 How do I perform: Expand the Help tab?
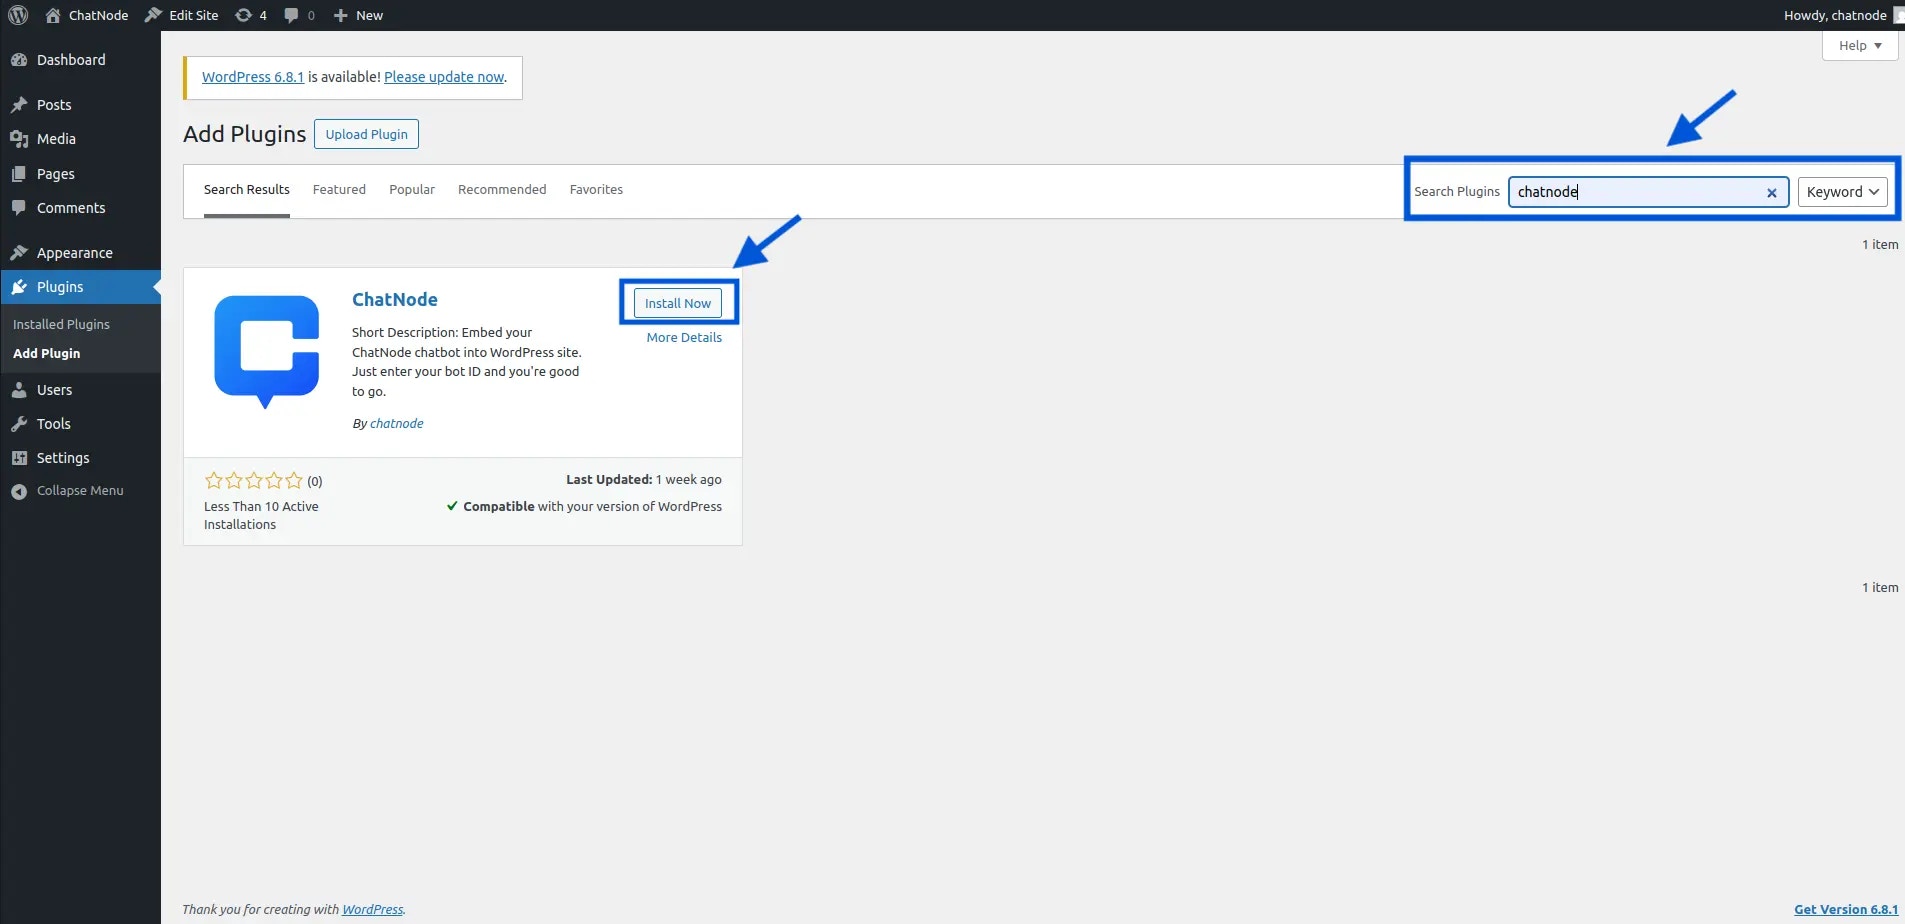[x=1860, y=46]
